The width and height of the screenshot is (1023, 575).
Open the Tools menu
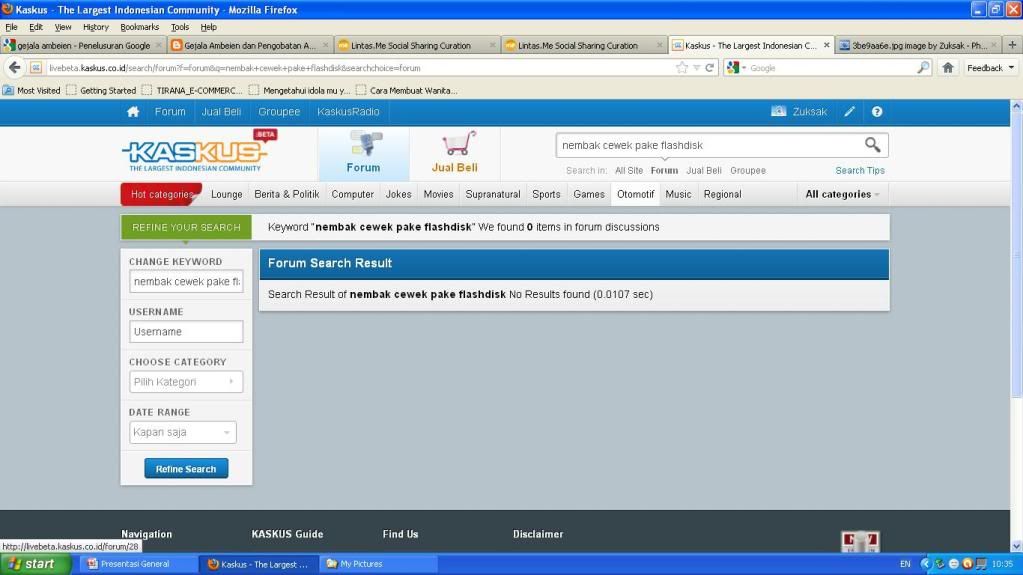[179, 27]
